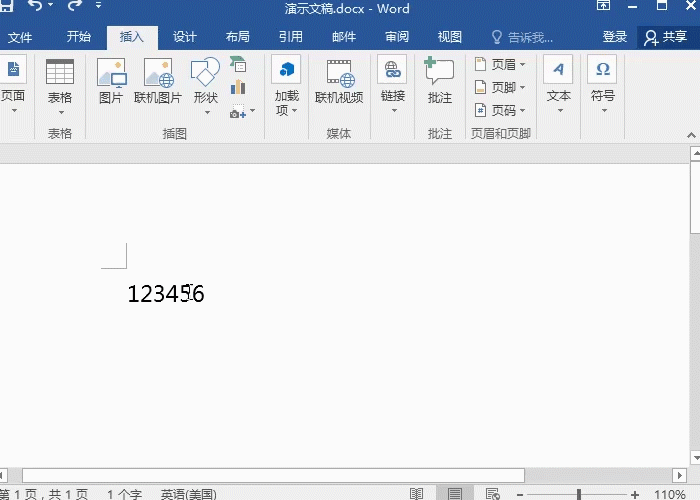Image resolution: width=700 pixels, height=500 pixels.
Task: Click the zoom in plus button
Action: (x=635, y=495)
